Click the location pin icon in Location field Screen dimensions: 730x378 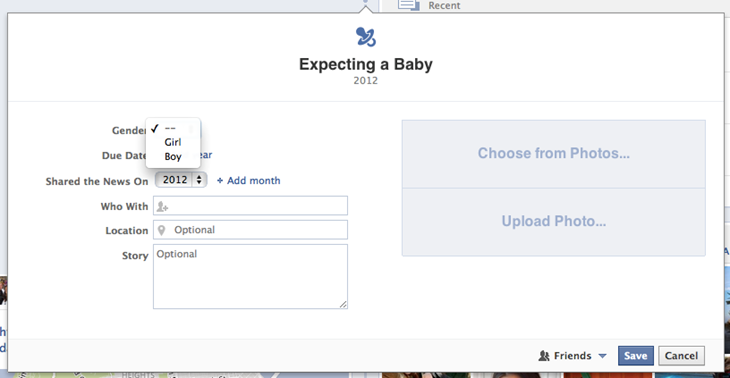pyautogui.click(x=162, y=230)
